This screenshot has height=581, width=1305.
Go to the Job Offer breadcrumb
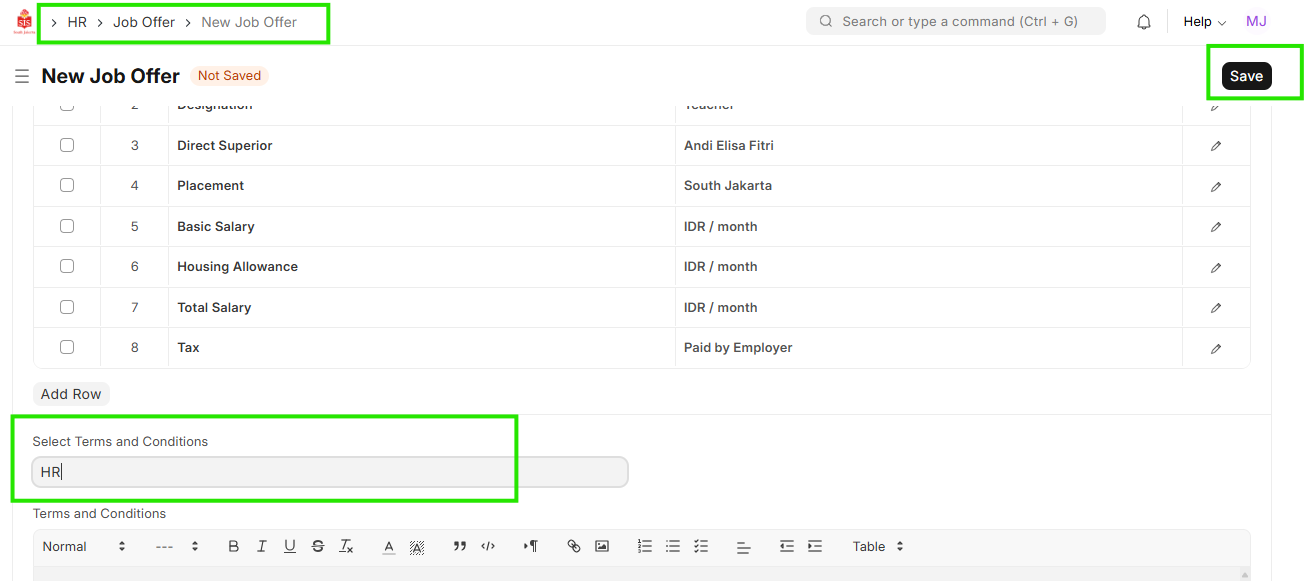(x=144, y=22)
